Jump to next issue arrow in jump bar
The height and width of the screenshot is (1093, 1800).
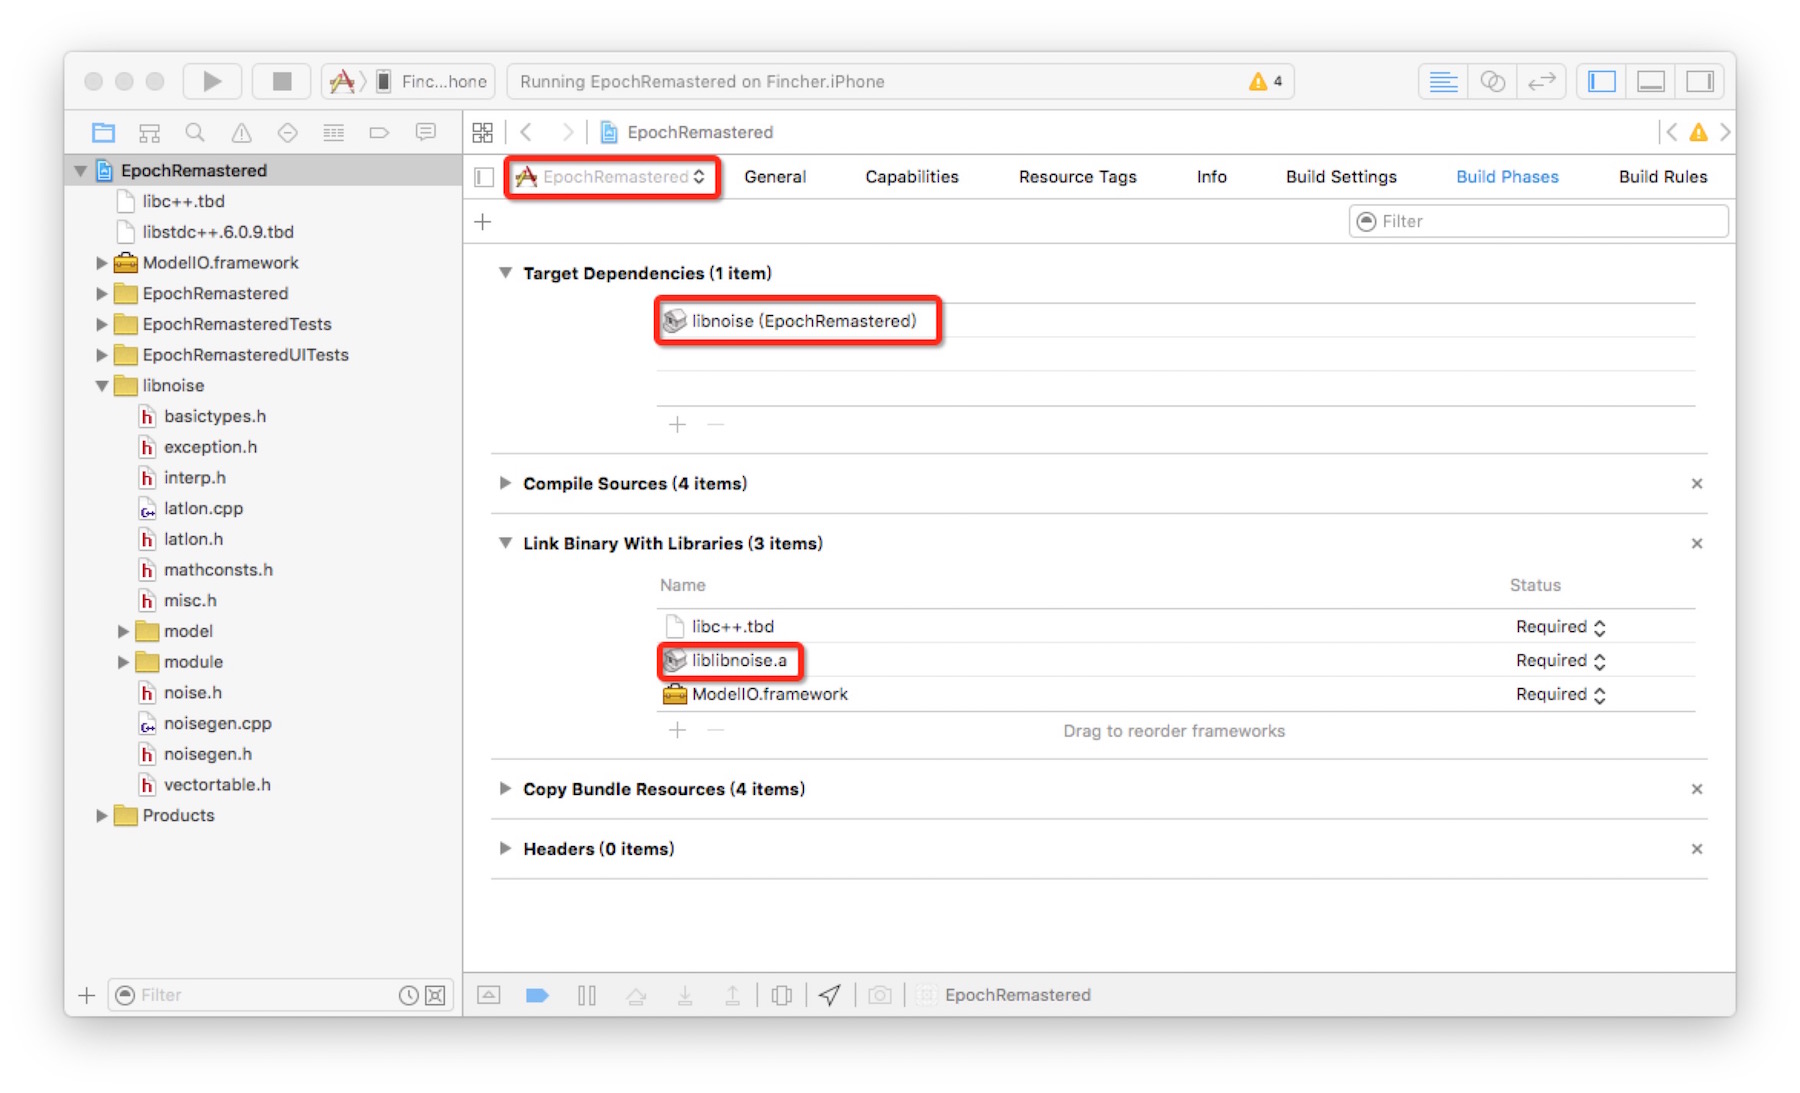click(1725, 132)
